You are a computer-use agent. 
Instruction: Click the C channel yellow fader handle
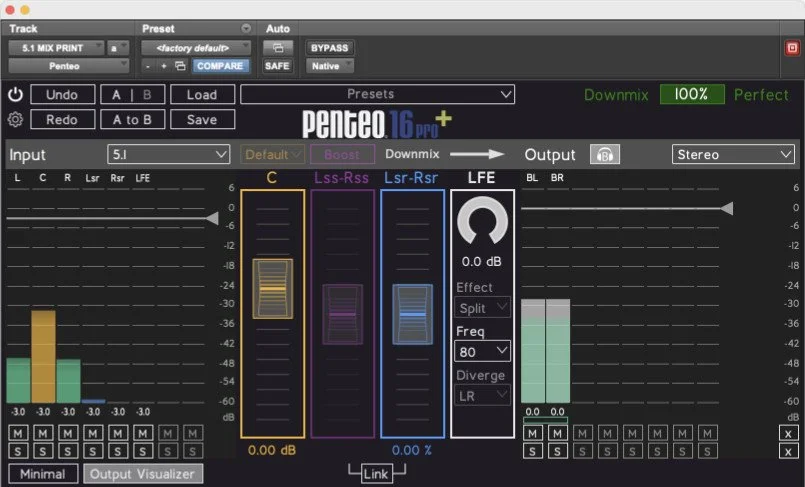273,289
